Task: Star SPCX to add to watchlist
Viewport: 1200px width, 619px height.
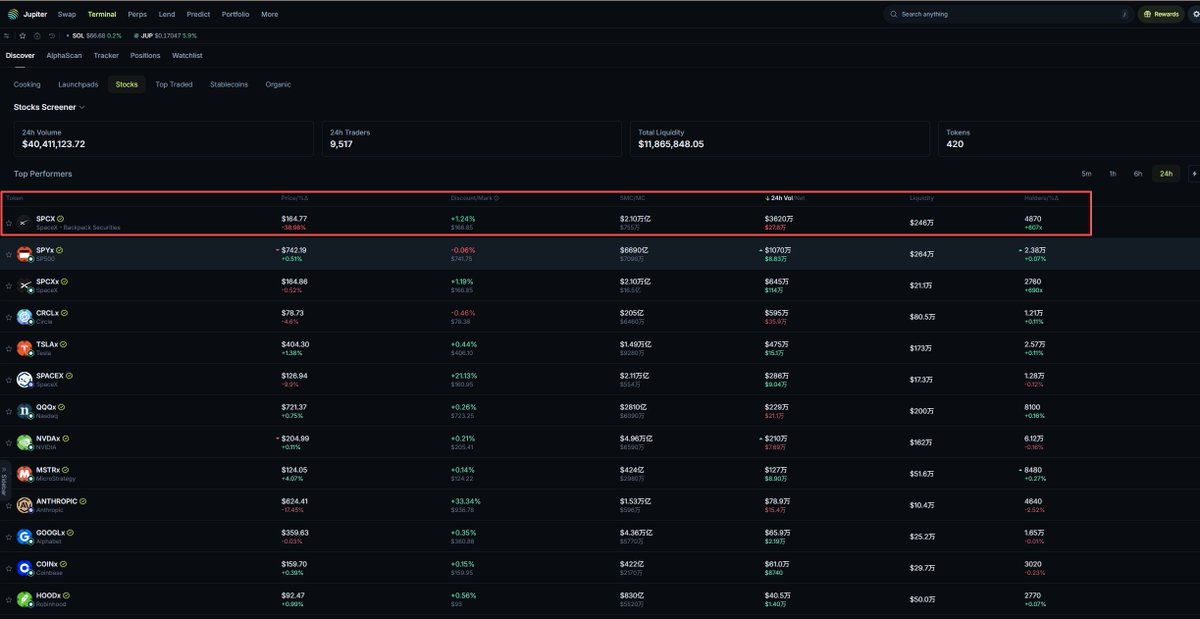Action: [x=9, y=222]
